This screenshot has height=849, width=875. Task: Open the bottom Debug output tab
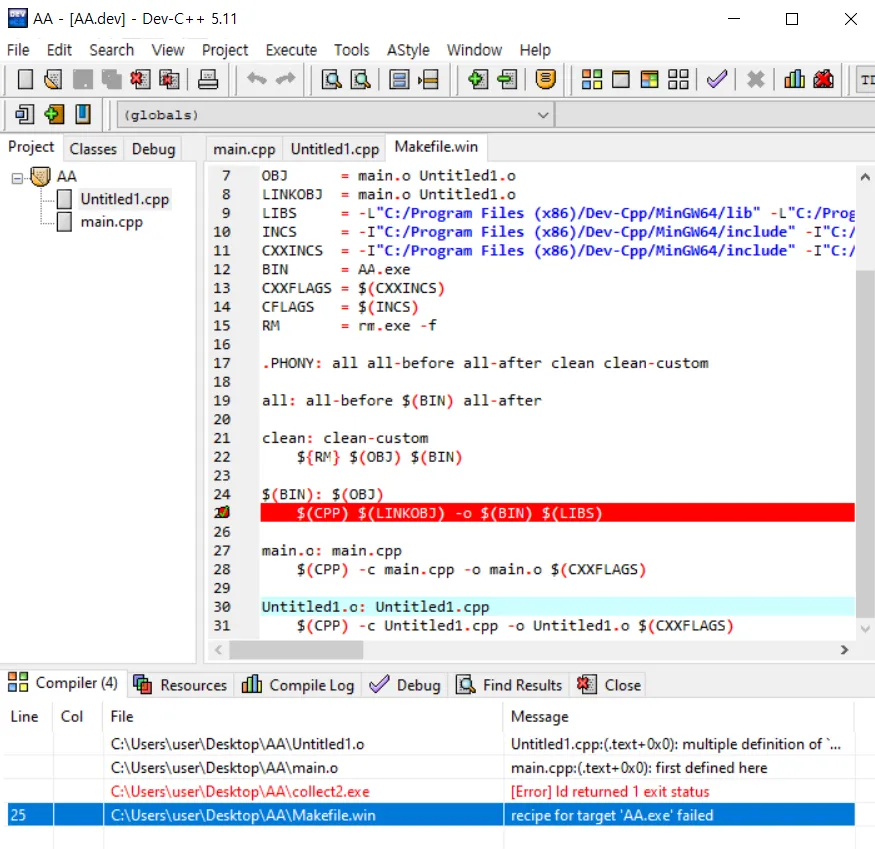pyautogui.click(x=405, y=684)
